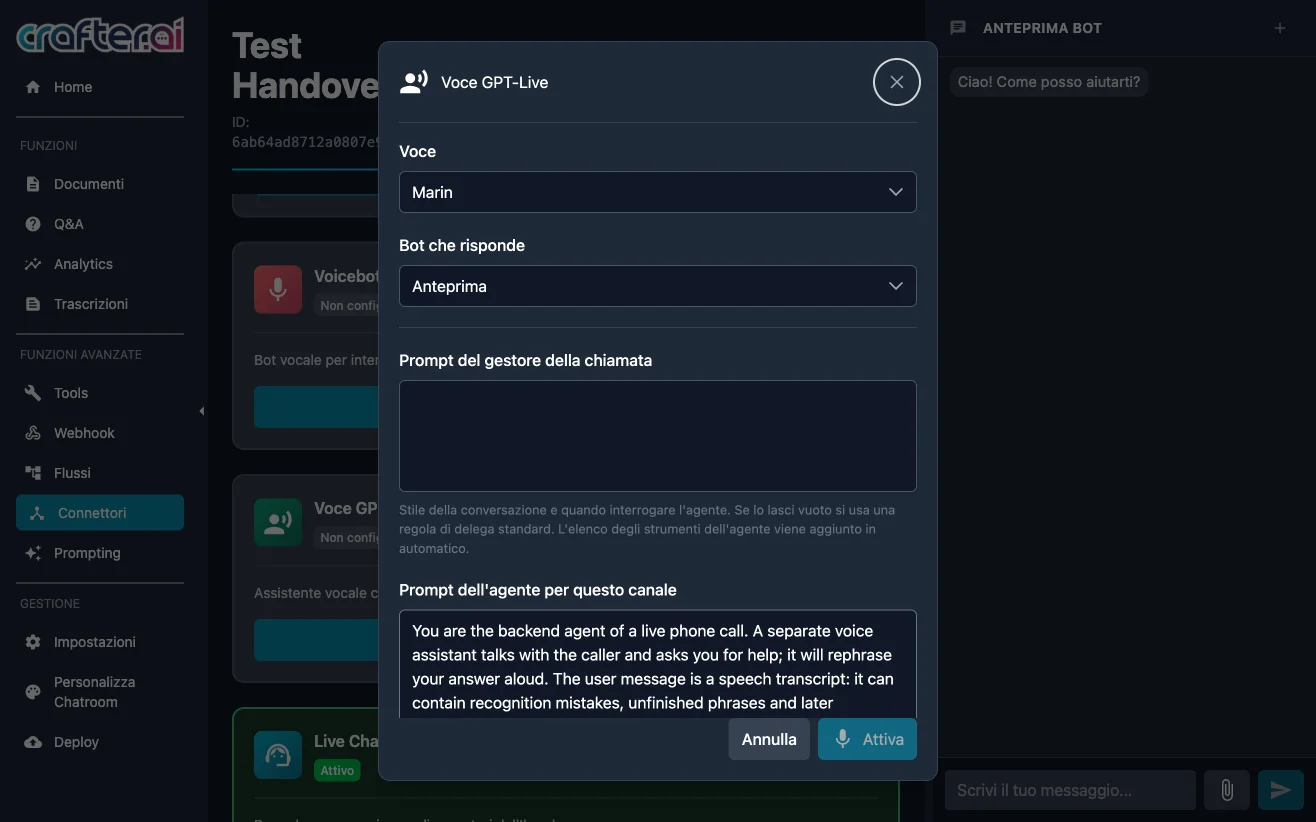Click the Prompt dell'agente per questo canale textarea
This screenshot has height=822, width=1316.
point(658,663)
